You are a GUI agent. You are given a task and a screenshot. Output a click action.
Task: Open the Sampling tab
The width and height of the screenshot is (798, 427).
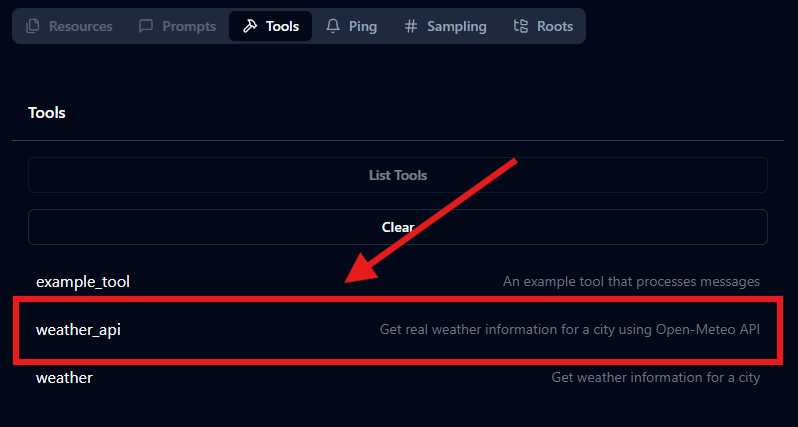[445, 26]
